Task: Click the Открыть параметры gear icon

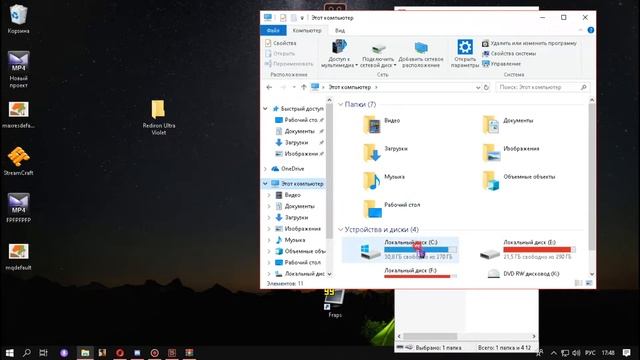Action: 464,53
